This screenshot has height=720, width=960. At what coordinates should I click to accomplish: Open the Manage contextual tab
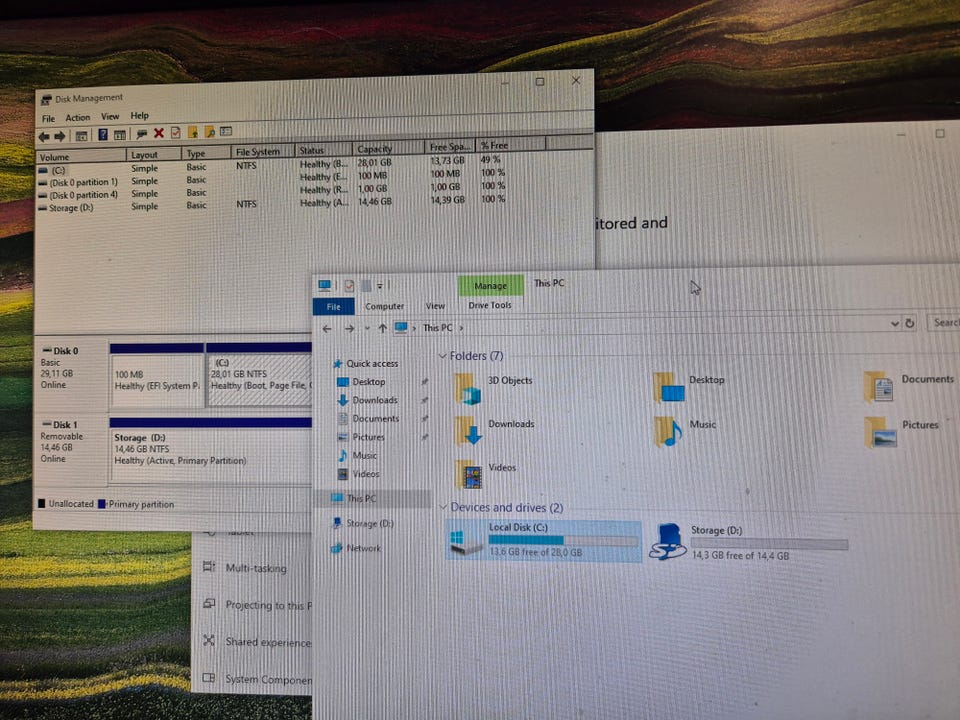click(490, 285)
